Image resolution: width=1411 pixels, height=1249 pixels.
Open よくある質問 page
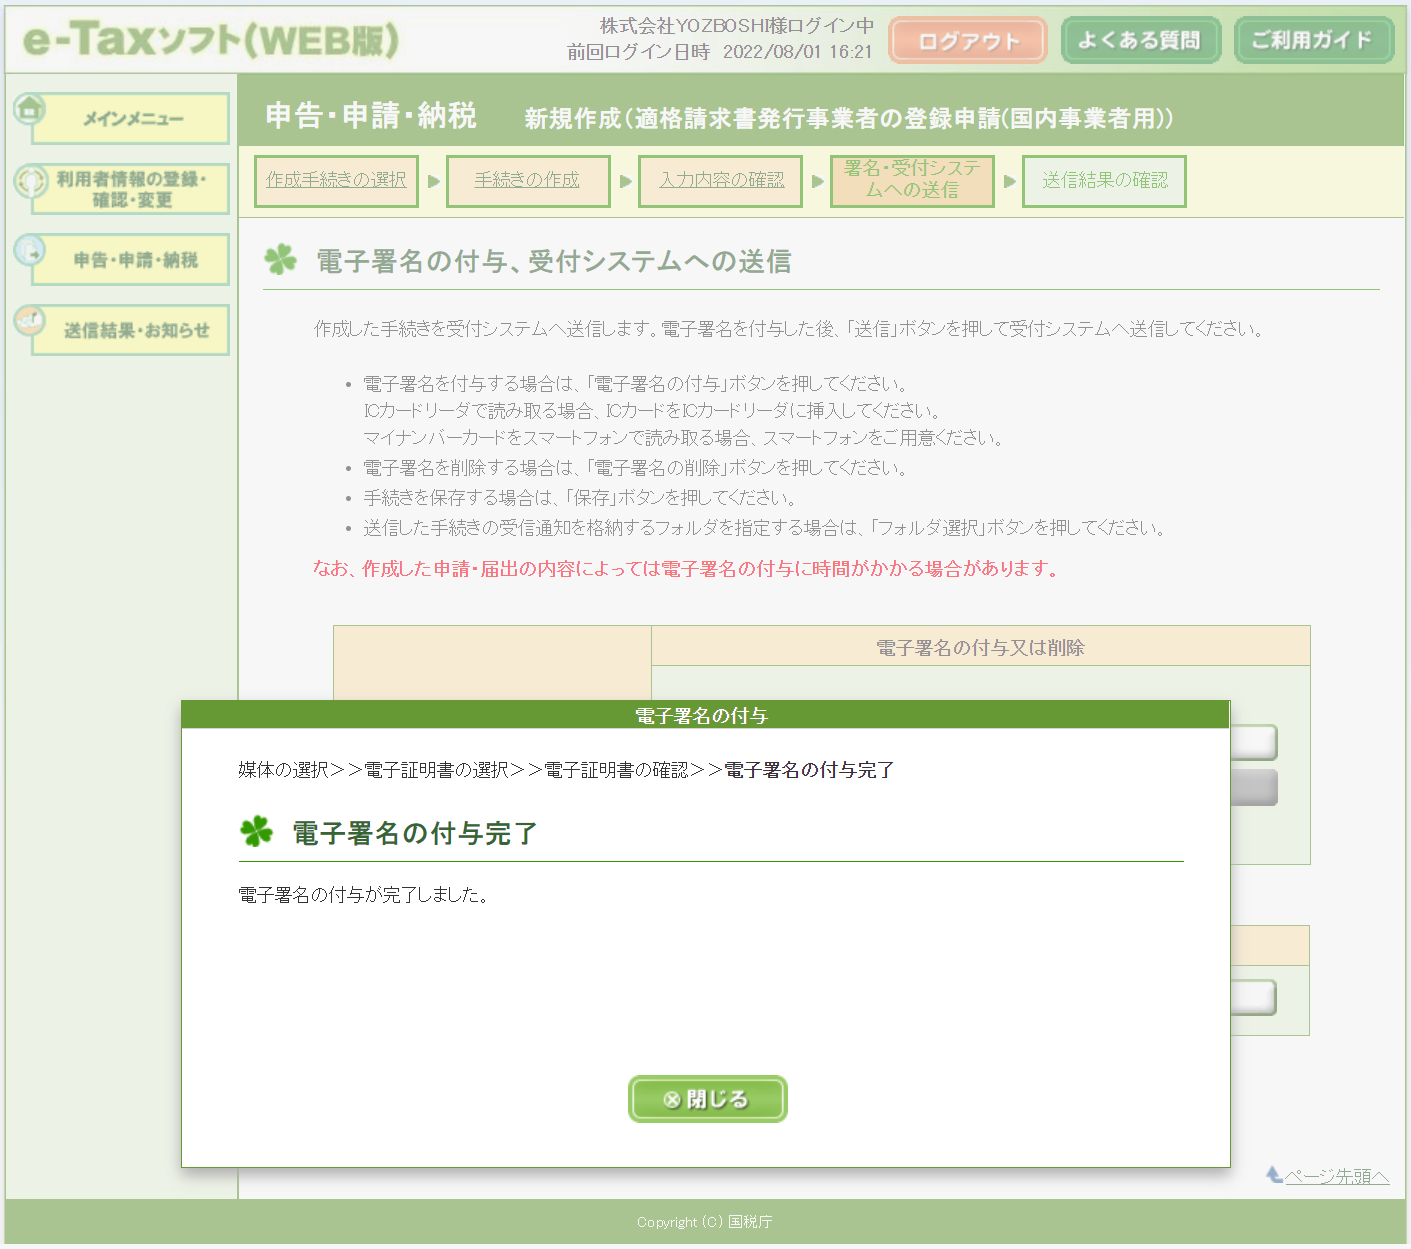[1140, 40]
